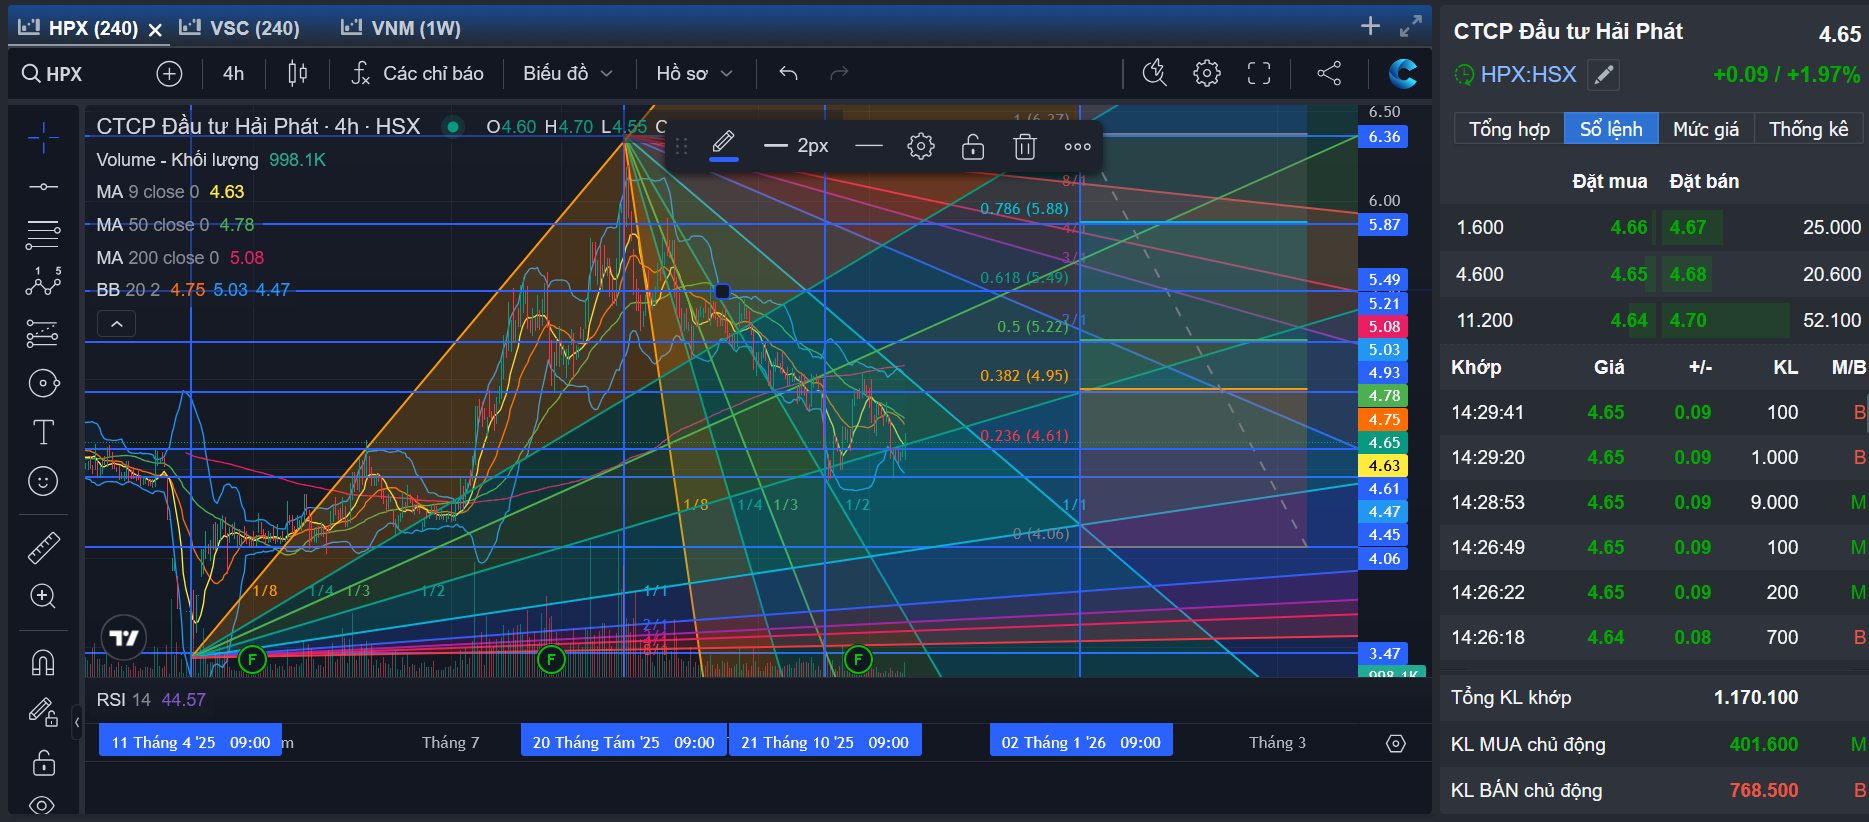
Task: Change the selected drawing's line color
Action: [724, 146]
